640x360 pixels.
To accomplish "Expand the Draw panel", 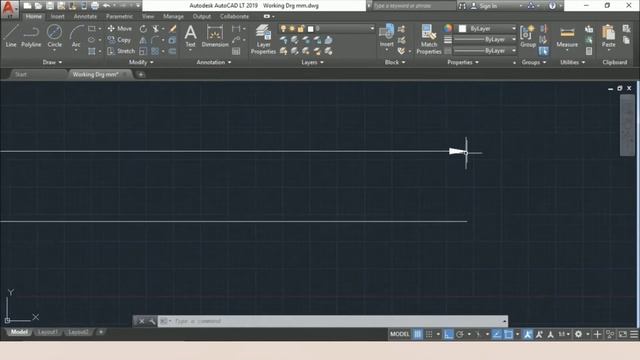I will click(52, 62).
